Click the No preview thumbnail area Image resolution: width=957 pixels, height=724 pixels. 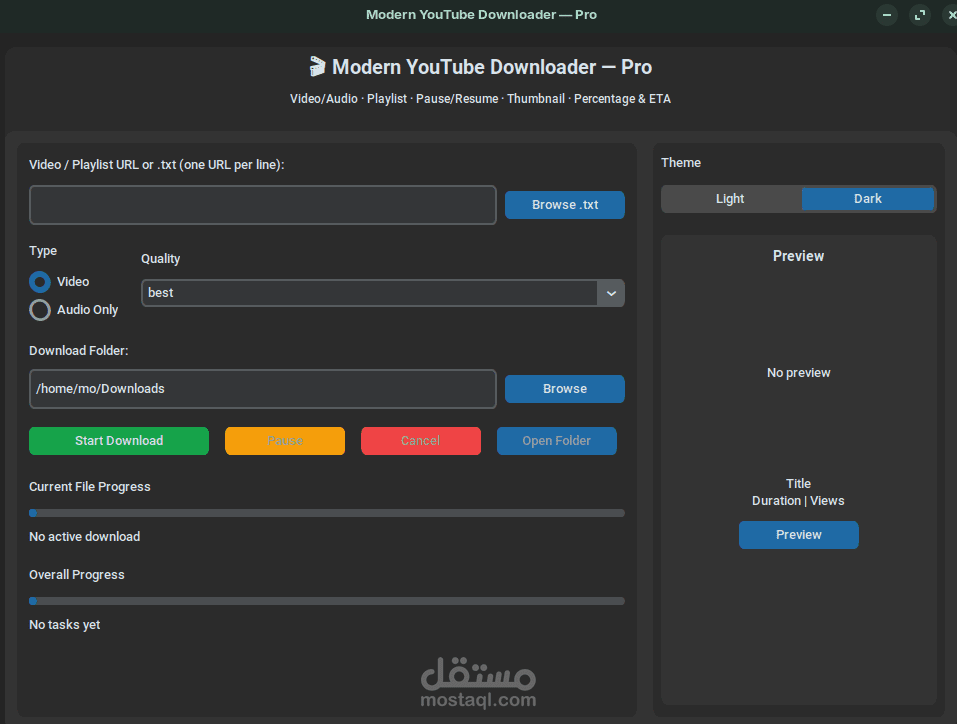coord(798,372)
